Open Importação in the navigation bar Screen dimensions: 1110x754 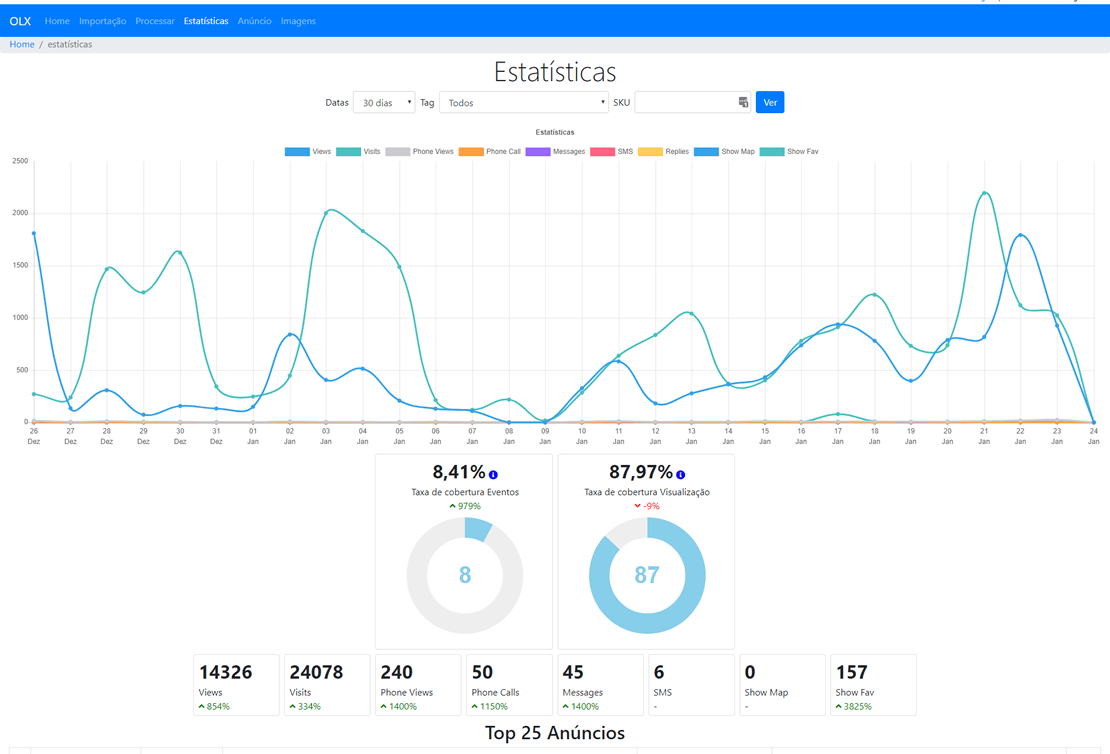coord(103,21)
